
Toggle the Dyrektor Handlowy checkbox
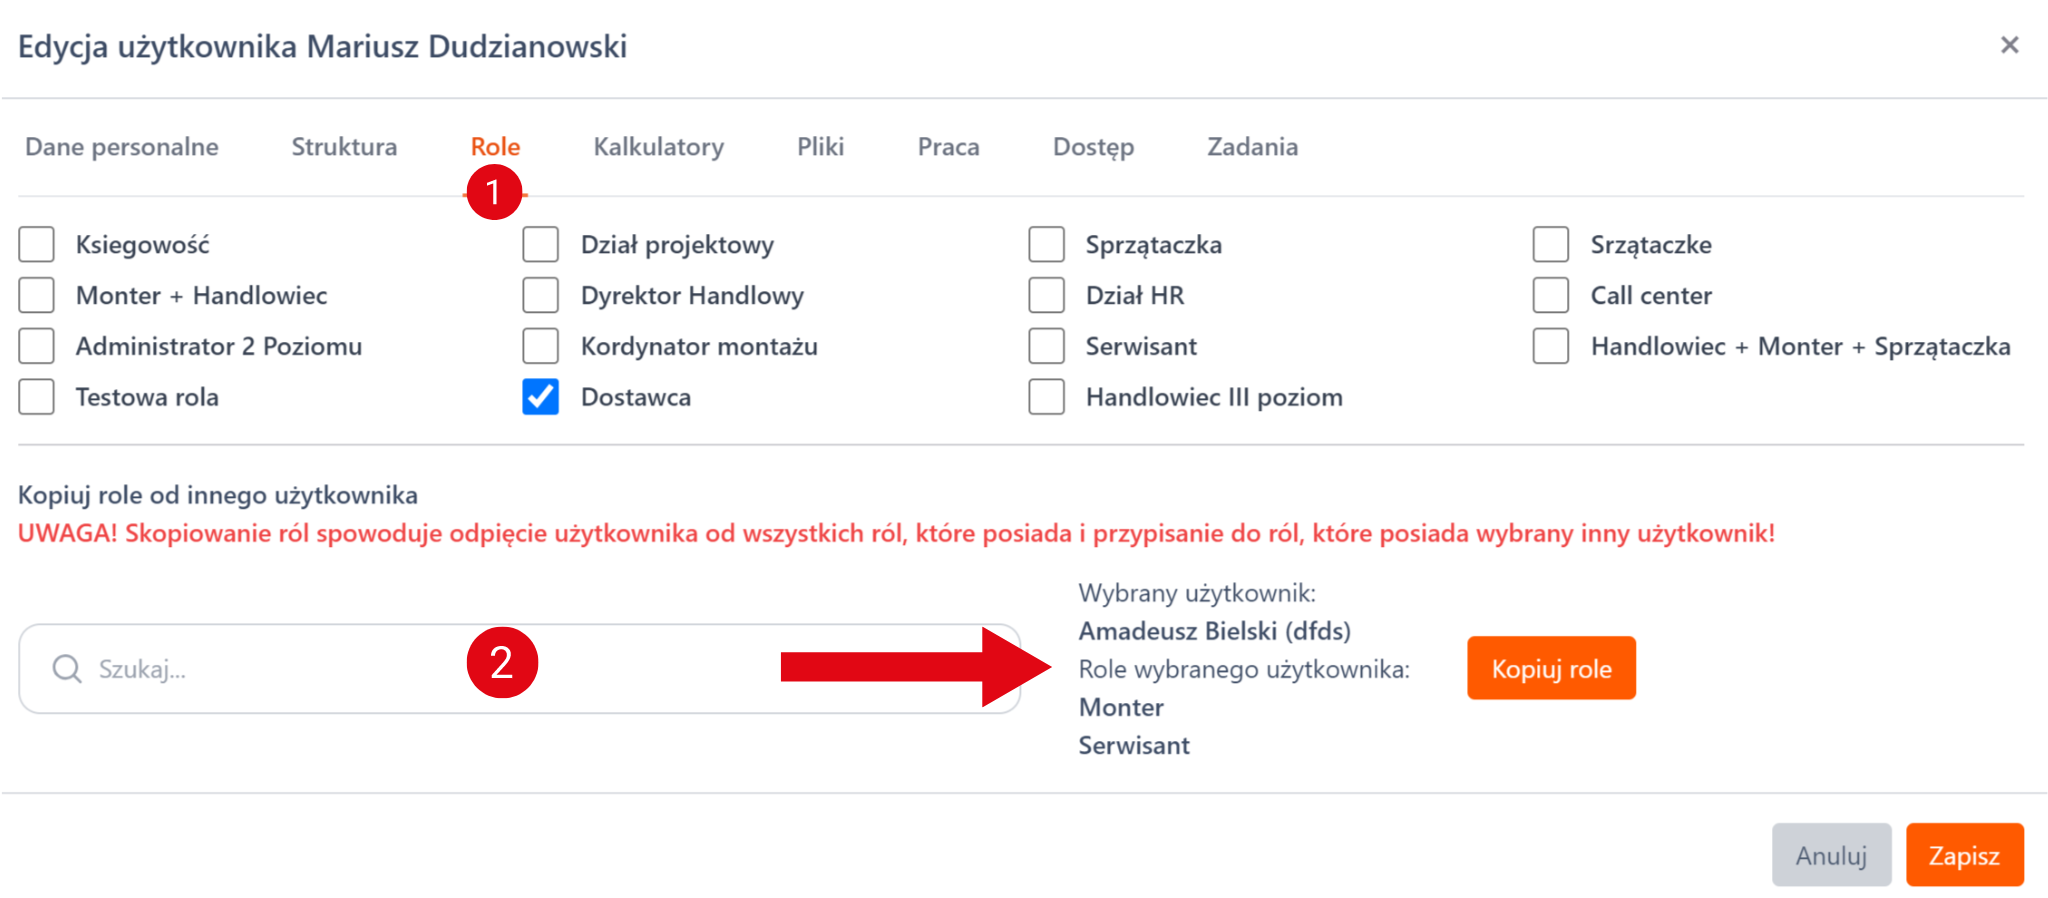pos(540,295)
